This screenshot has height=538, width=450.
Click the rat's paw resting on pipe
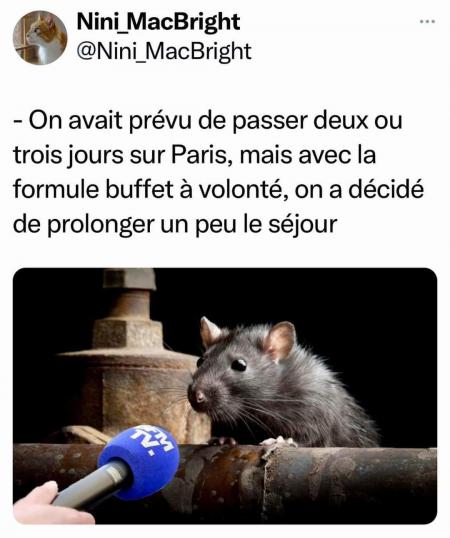coord(279,442)
